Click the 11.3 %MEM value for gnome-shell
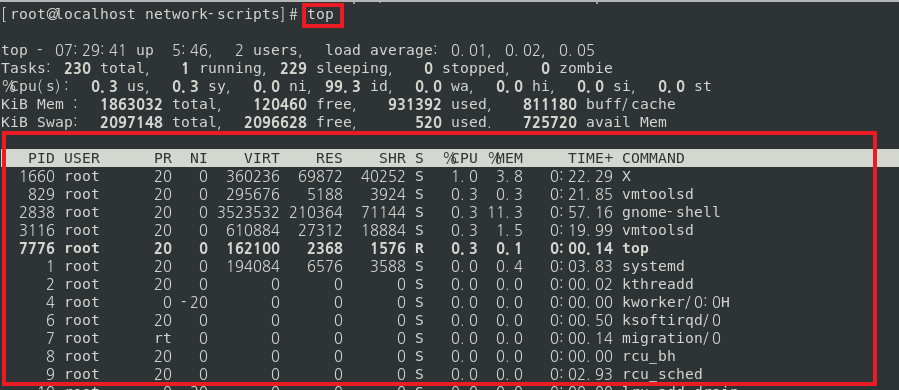 pyautogui.click(x=505, y=212)
